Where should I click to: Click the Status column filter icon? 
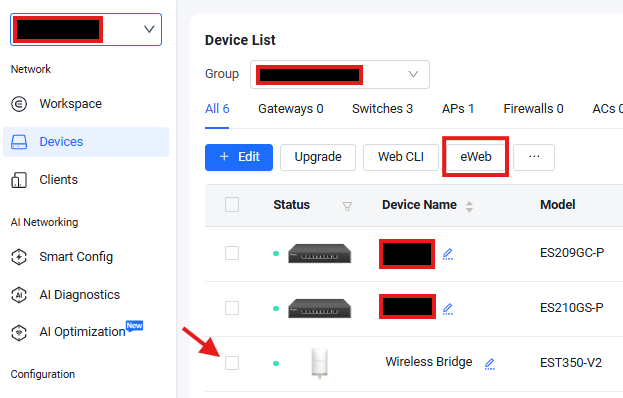click(x=347, y=206)
